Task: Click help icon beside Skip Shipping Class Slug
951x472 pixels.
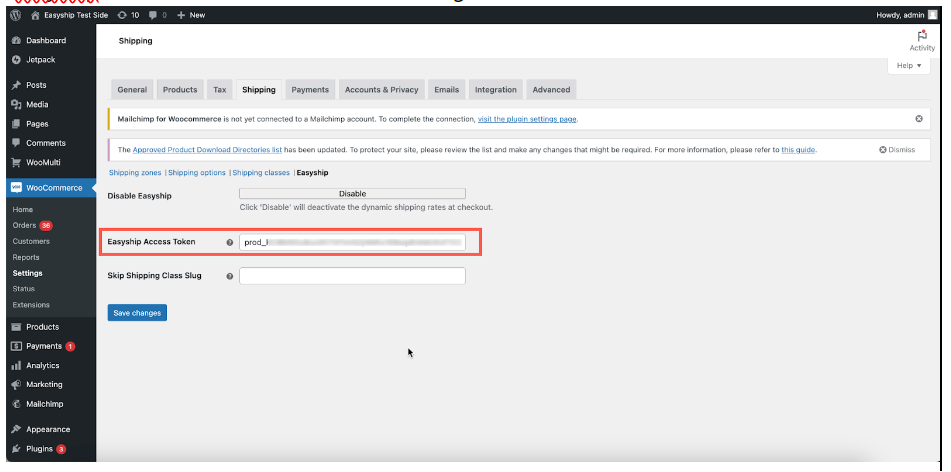Action: [230, 276]
